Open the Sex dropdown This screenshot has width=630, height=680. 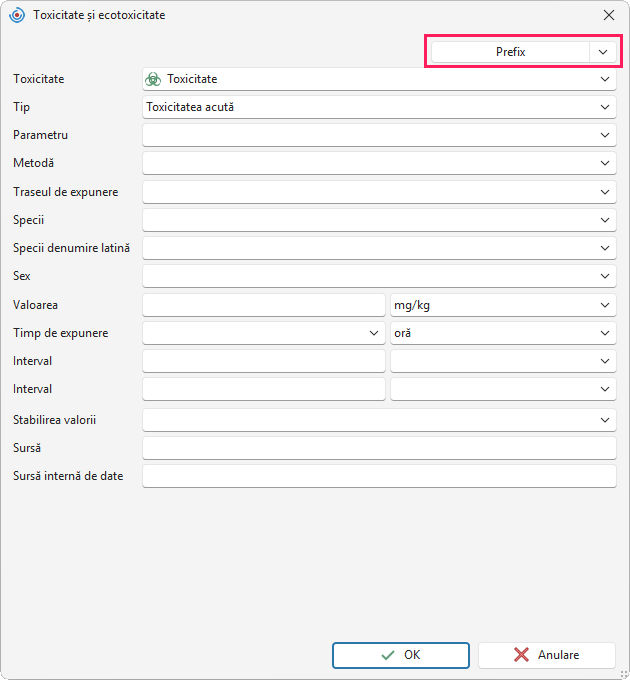(x=379, y=276)
